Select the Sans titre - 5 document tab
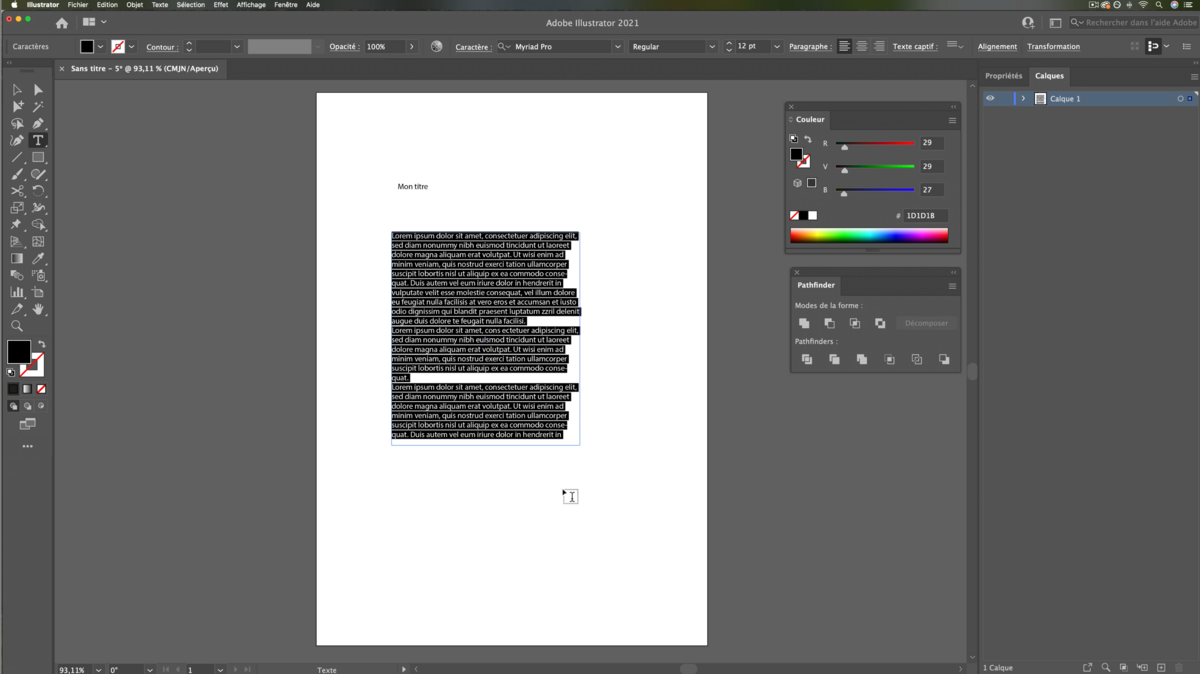The height and width of the screenshot is (674, 1200). 144,69
